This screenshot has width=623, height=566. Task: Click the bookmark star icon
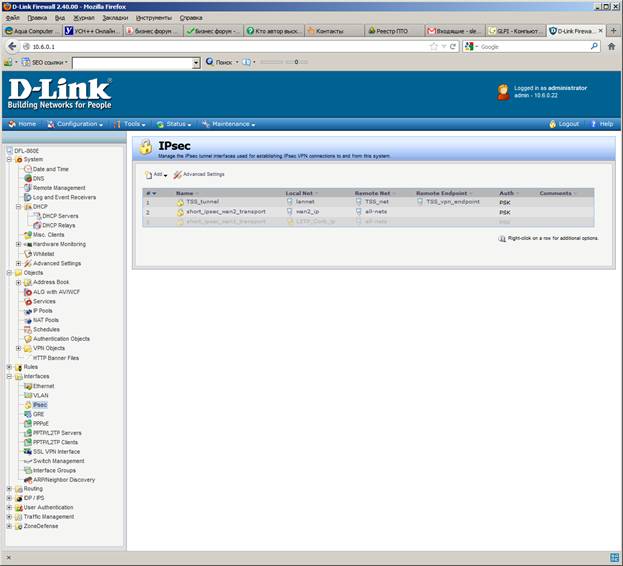433,46
